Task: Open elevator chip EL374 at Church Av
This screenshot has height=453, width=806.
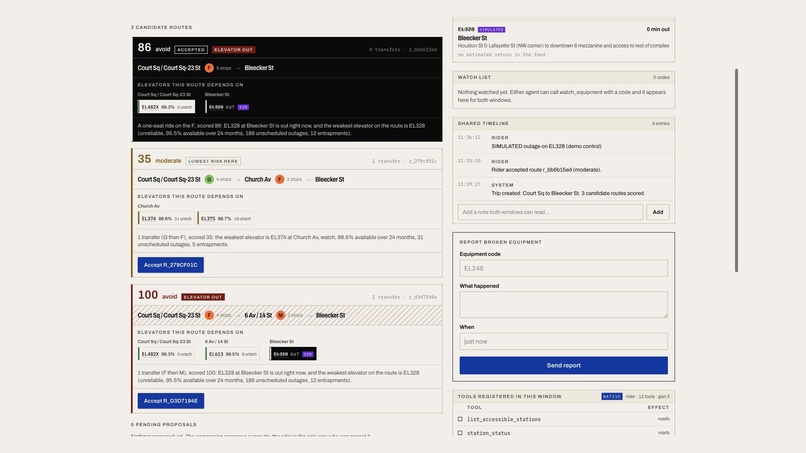Action: pyautogui.click(x=167, y=219)
